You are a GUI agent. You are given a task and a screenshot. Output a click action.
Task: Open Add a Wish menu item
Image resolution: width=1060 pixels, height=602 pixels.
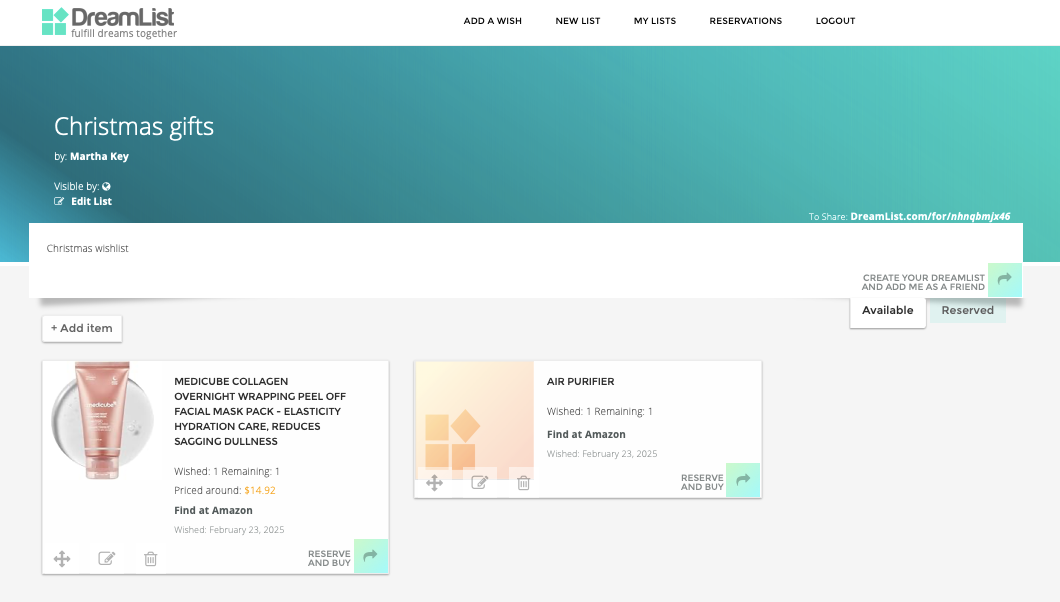click(492, 21)
